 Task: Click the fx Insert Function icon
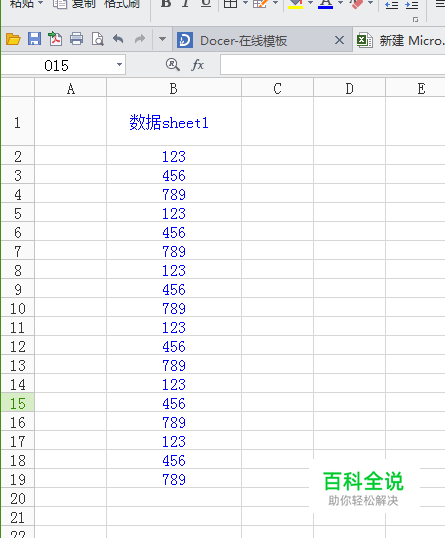coord(198,65)
